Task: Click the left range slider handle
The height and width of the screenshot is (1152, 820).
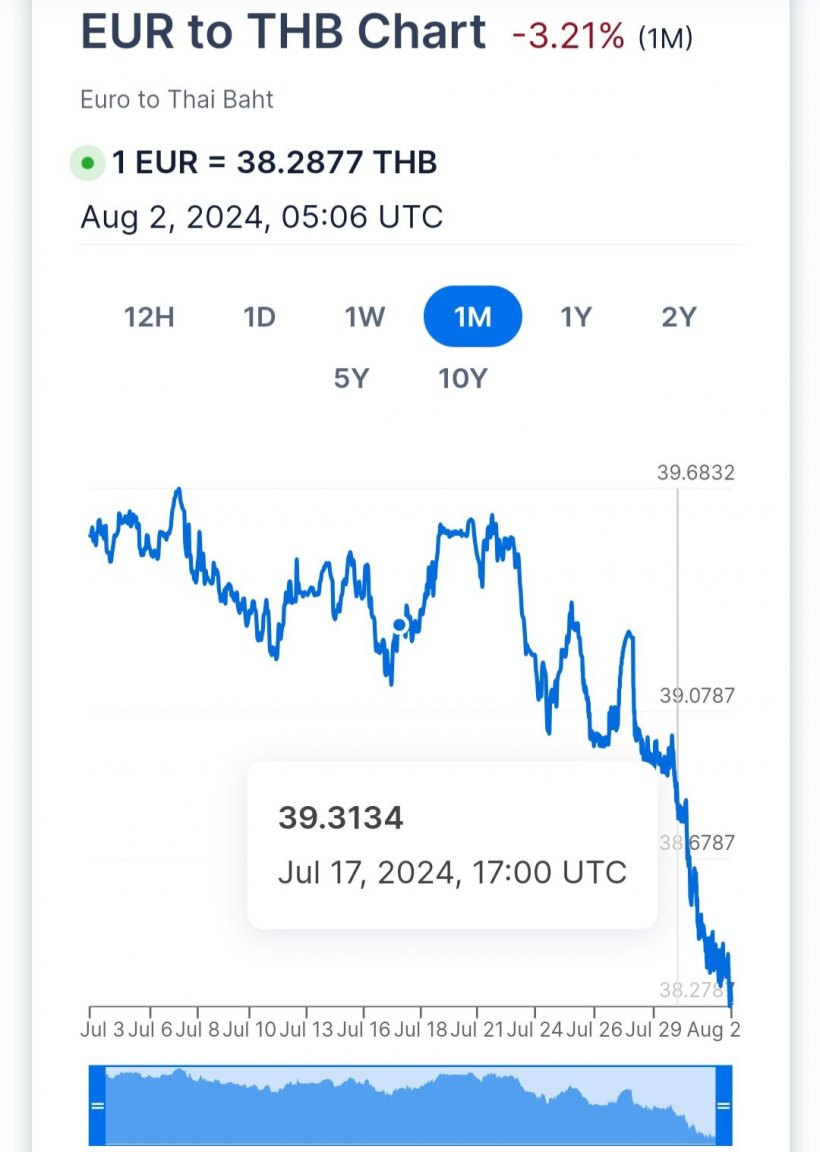Action: 97,1105
